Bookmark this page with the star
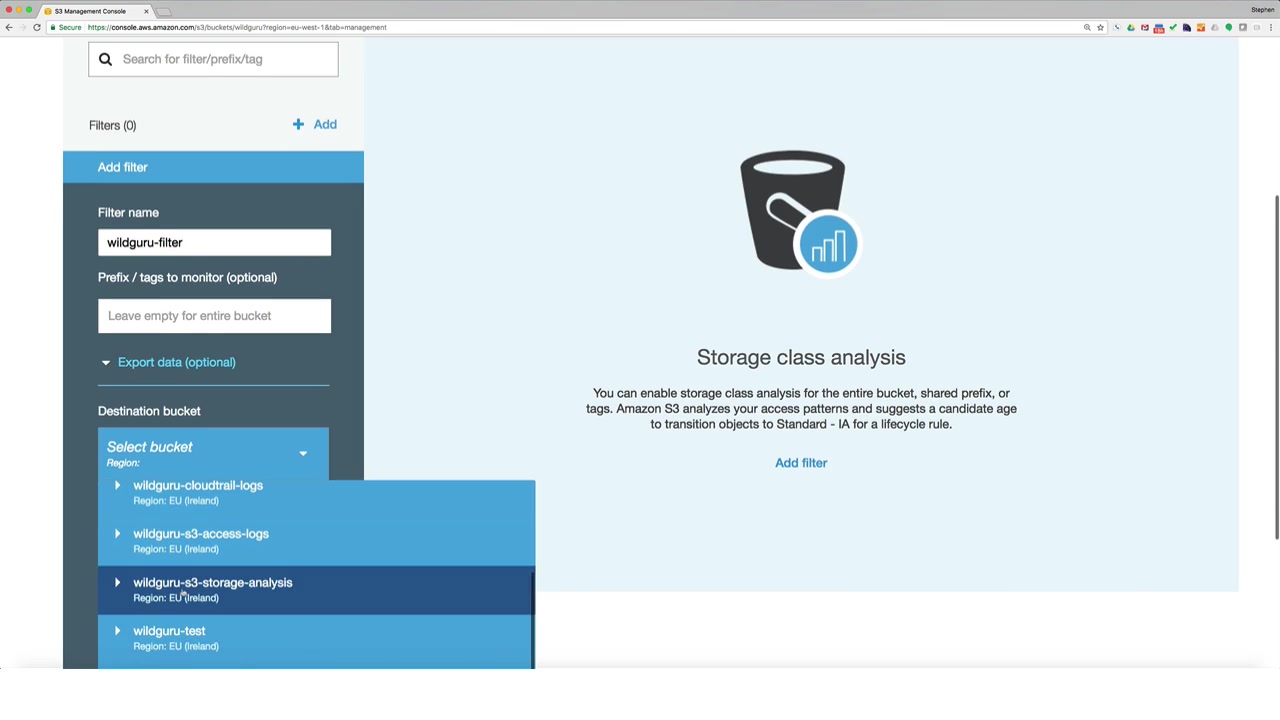Viewport: 1280px width, 720px height. click(x=1100, y=27)
